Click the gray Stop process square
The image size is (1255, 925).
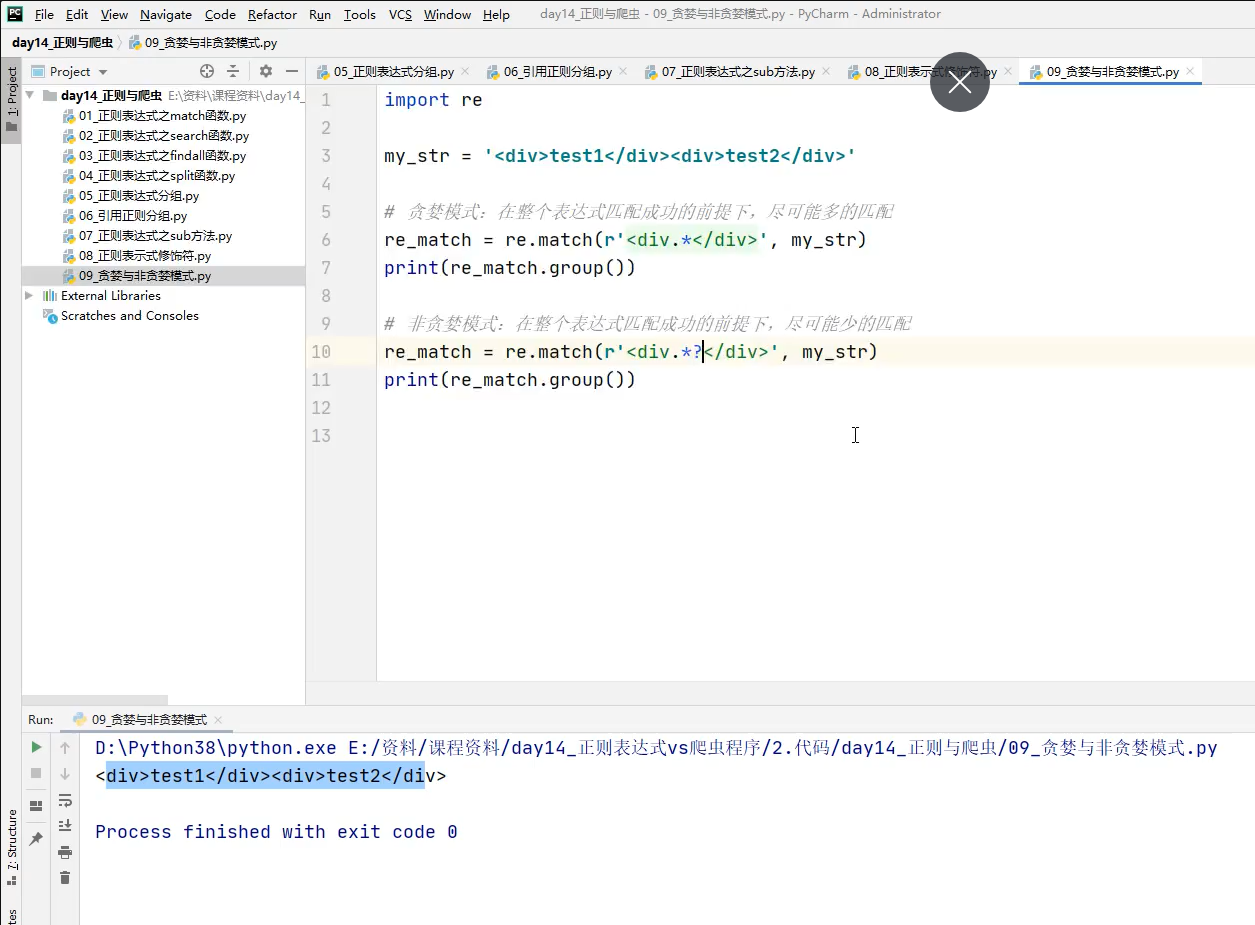[x=36, y=773]
